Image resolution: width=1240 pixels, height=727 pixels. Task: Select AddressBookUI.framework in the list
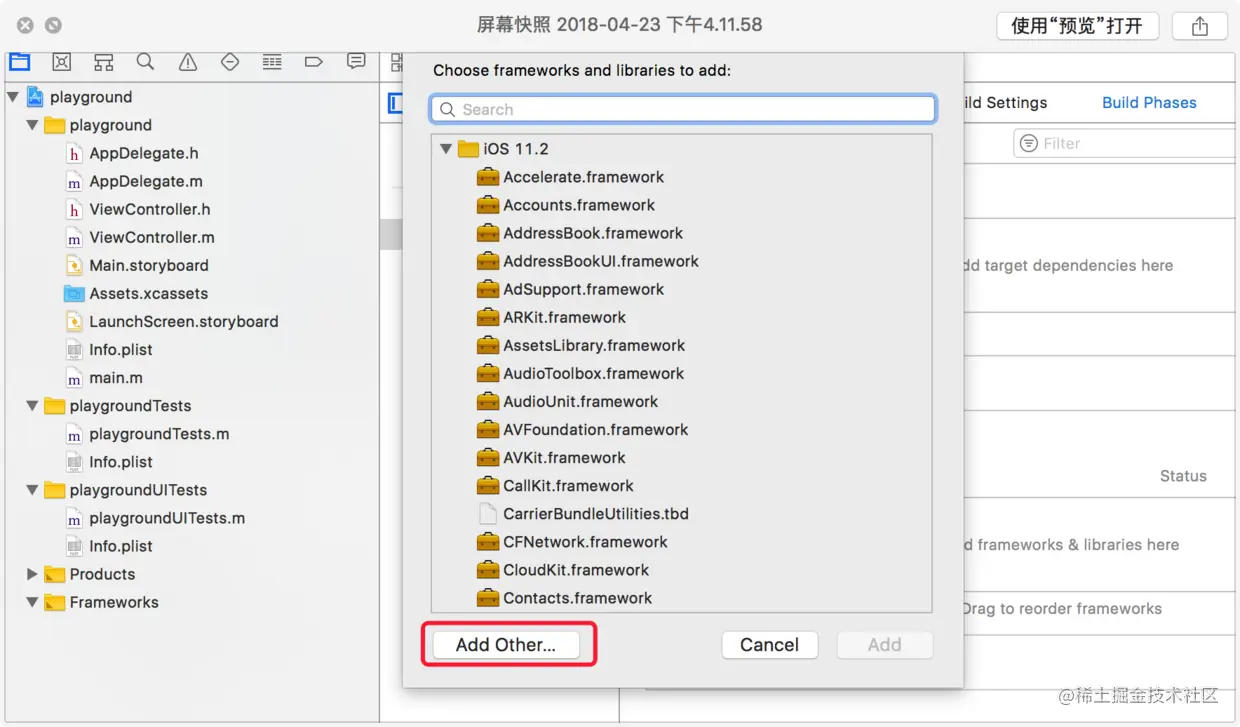[601, 261]
